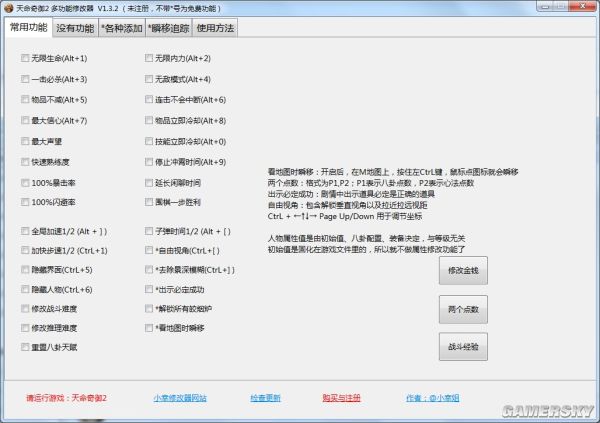Open the 小幸修改器网站 link
This screenshot has height=423, width=600.
[x=180, y=398]
